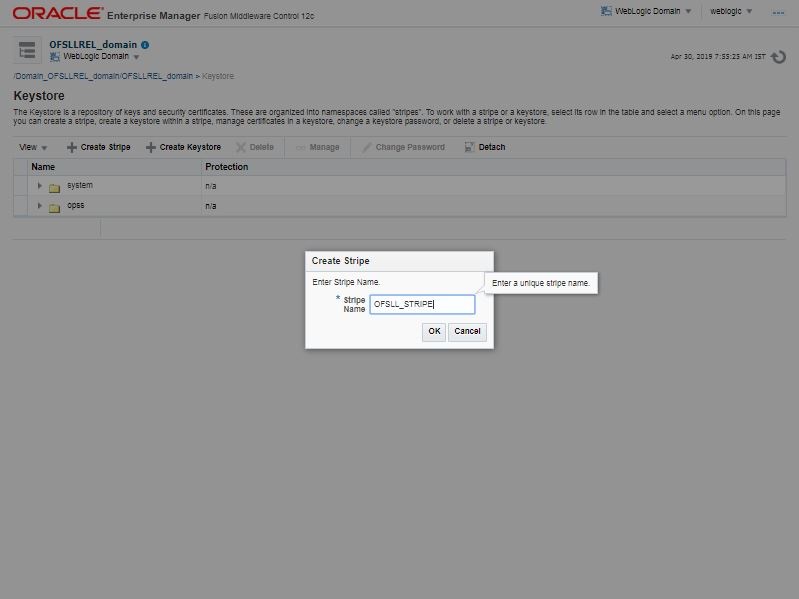Expand the system stripe row

(x=40, y=186)
